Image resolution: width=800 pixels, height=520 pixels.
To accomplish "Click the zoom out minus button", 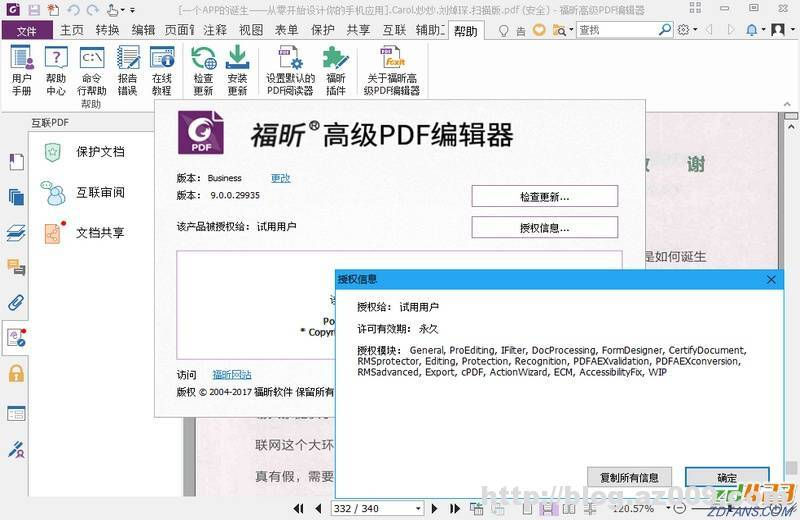I will pos(680,508).
